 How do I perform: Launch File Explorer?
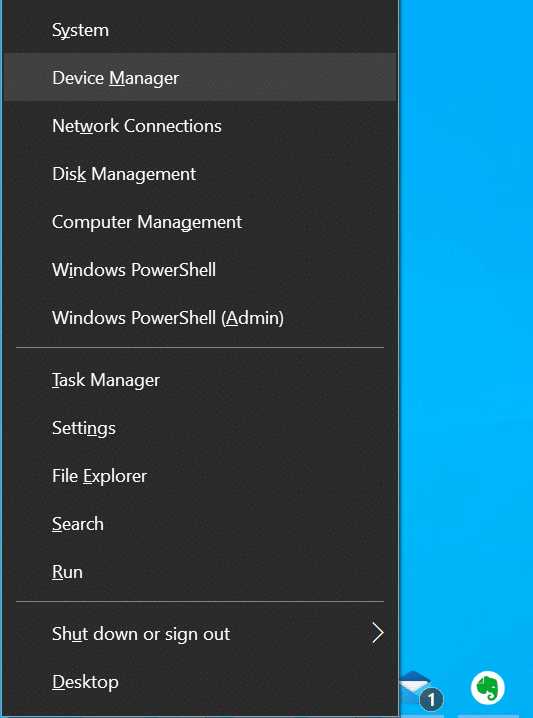pyautogui.click(x=200, y=476)
